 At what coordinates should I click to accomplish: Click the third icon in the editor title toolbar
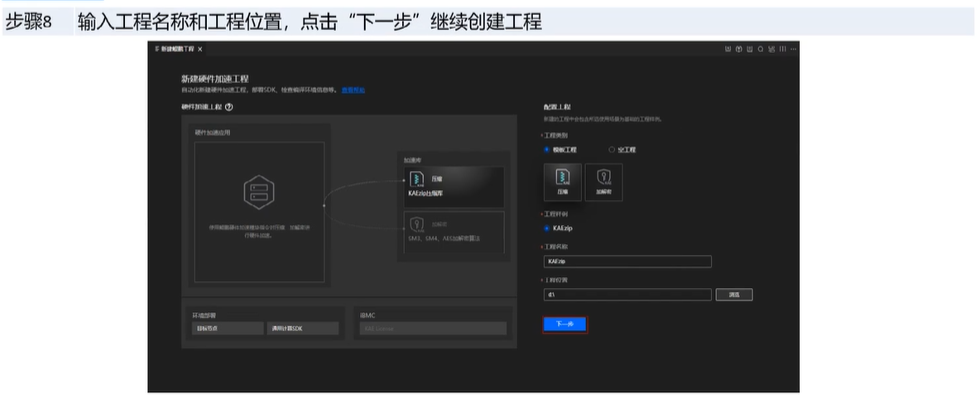[x=750, y=49]
